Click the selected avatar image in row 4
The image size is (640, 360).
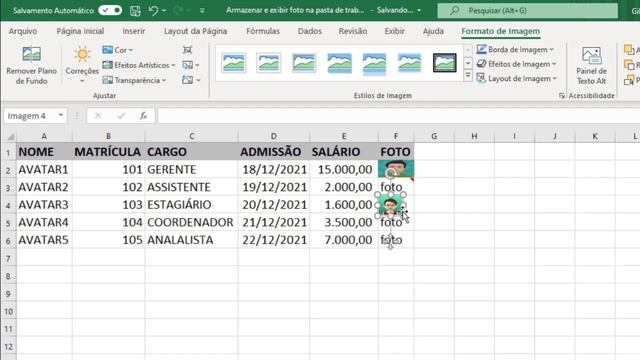tap(390, 205)
